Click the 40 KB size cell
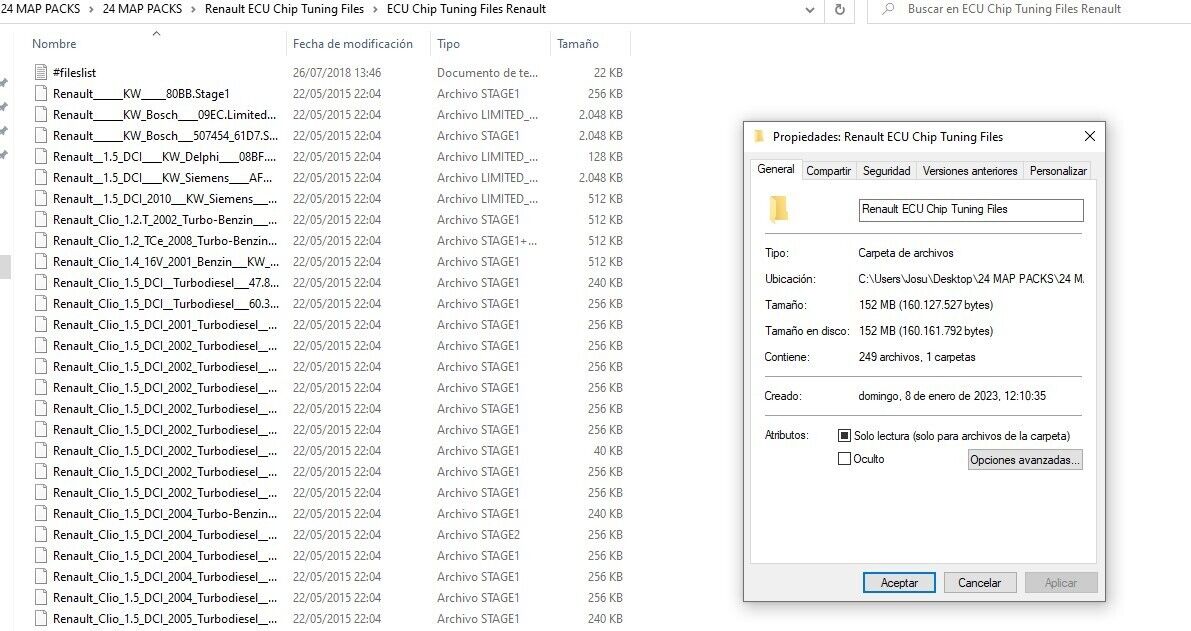Image resolution: width=1191 pixels, height=631 pixels. (x=608, y=450)
